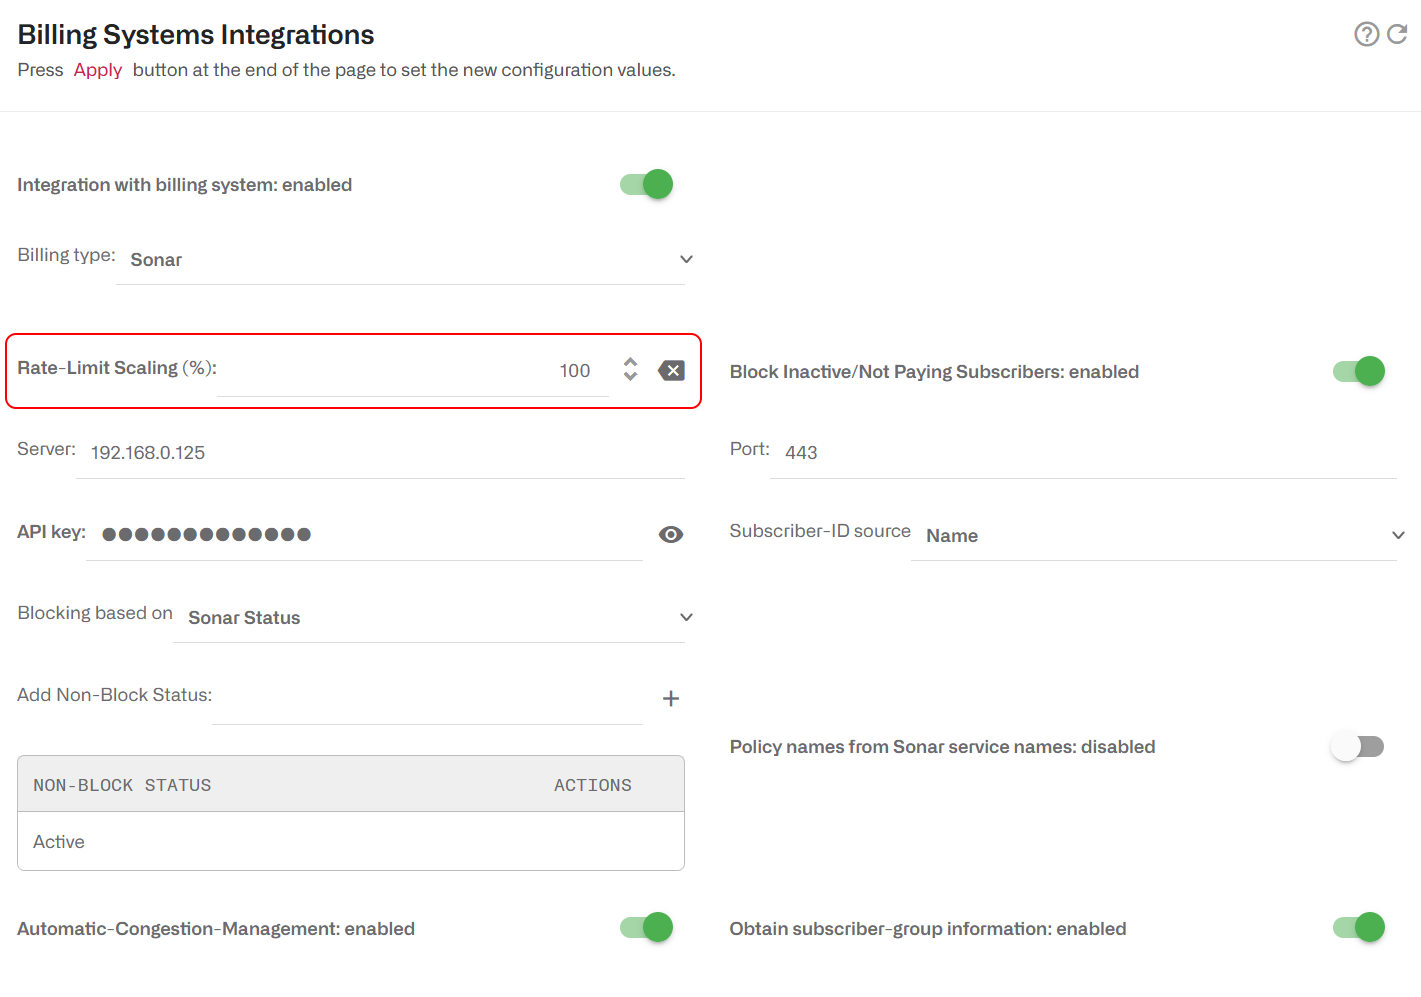Viewport: 1421px width, 997px height.
Task: Open the Billing type dropdown
Action: (x=686, y=259)
